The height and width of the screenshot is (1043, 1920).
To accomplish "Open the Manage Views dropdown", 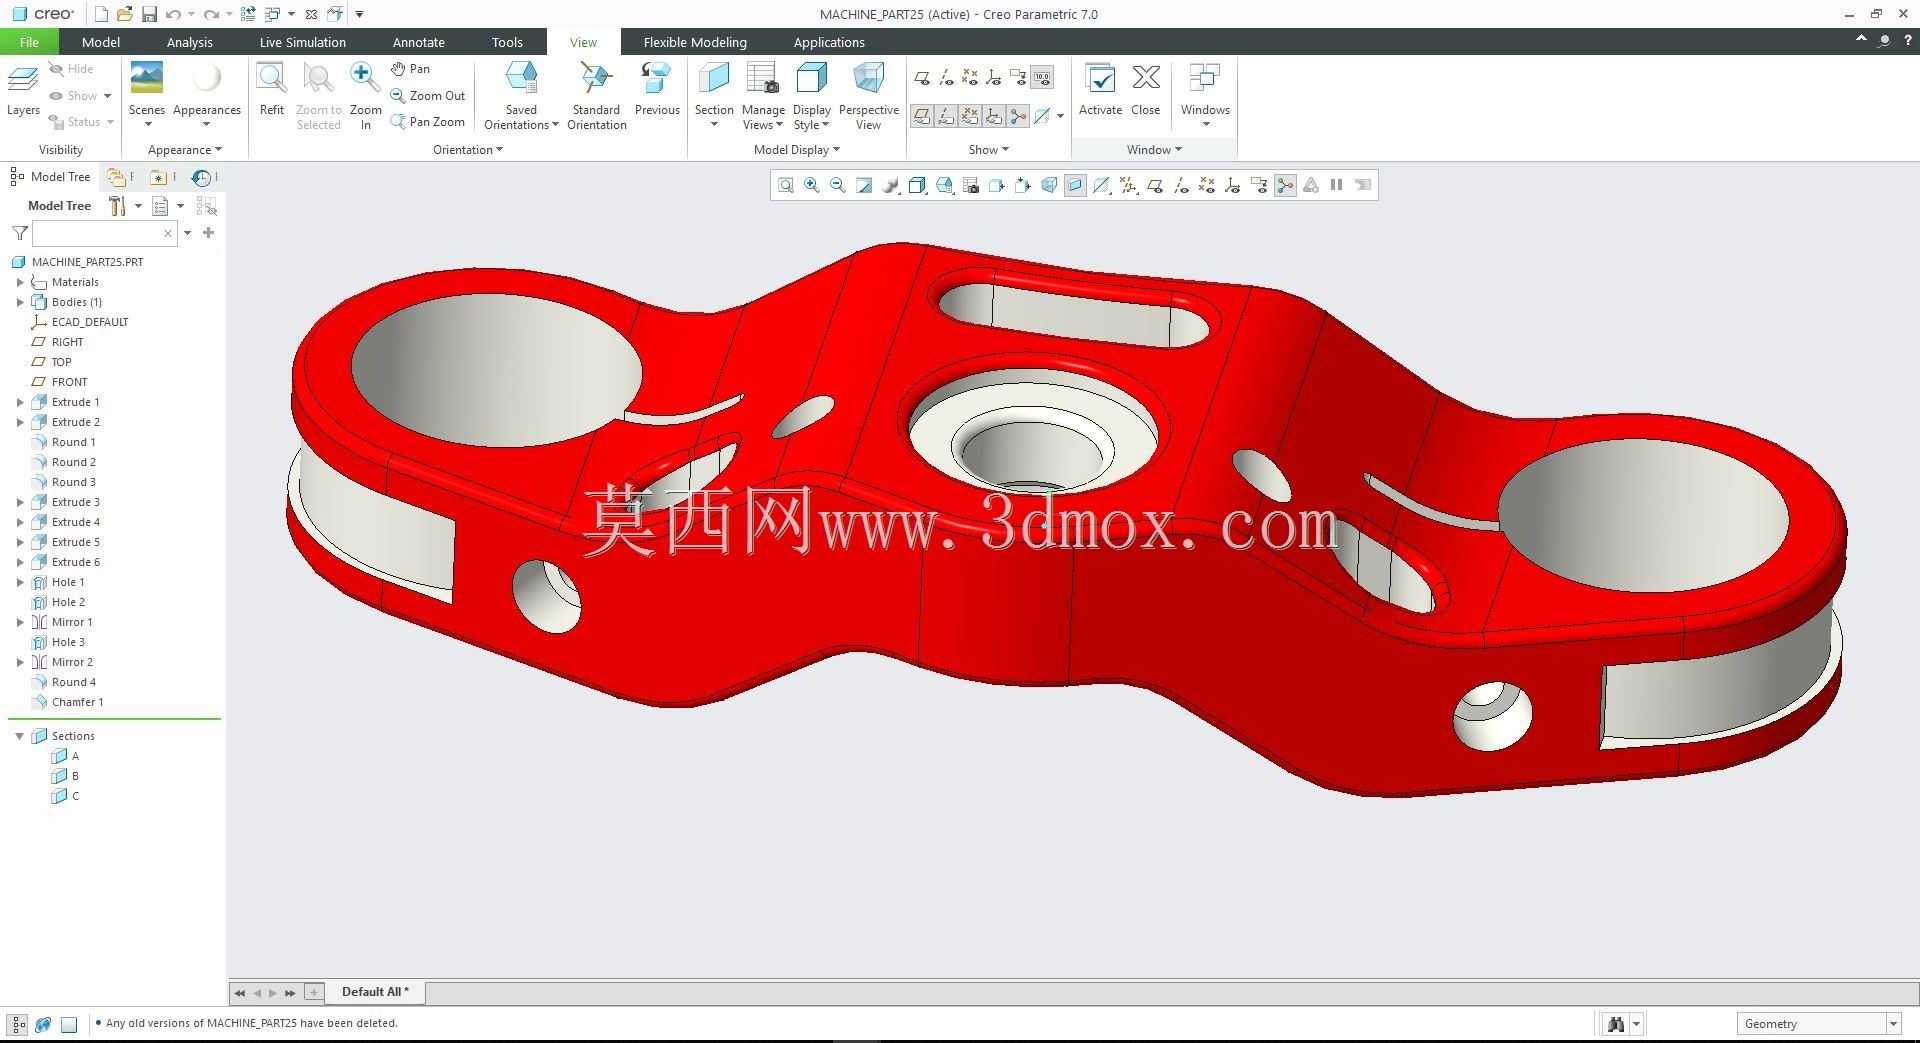I will click(763, 118).
